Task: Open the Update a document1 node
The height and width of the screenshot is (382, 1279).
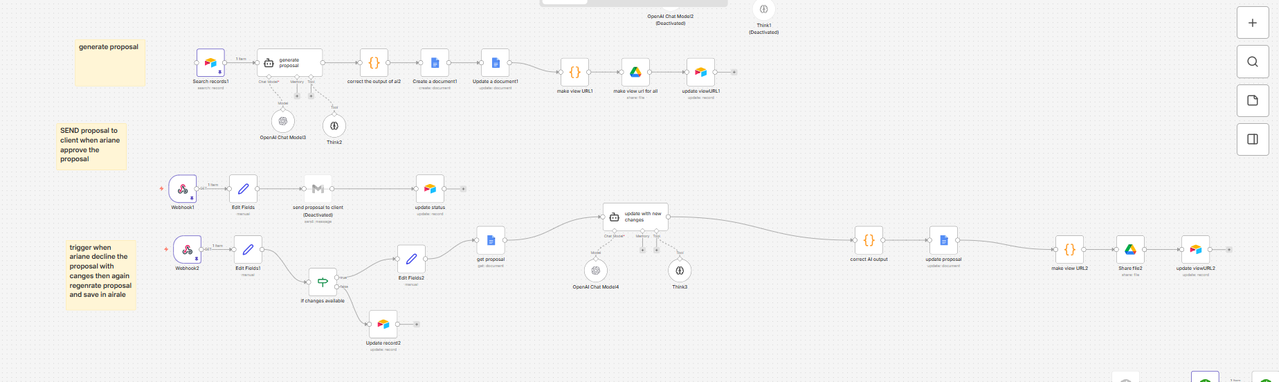Action: pos(495,63)
